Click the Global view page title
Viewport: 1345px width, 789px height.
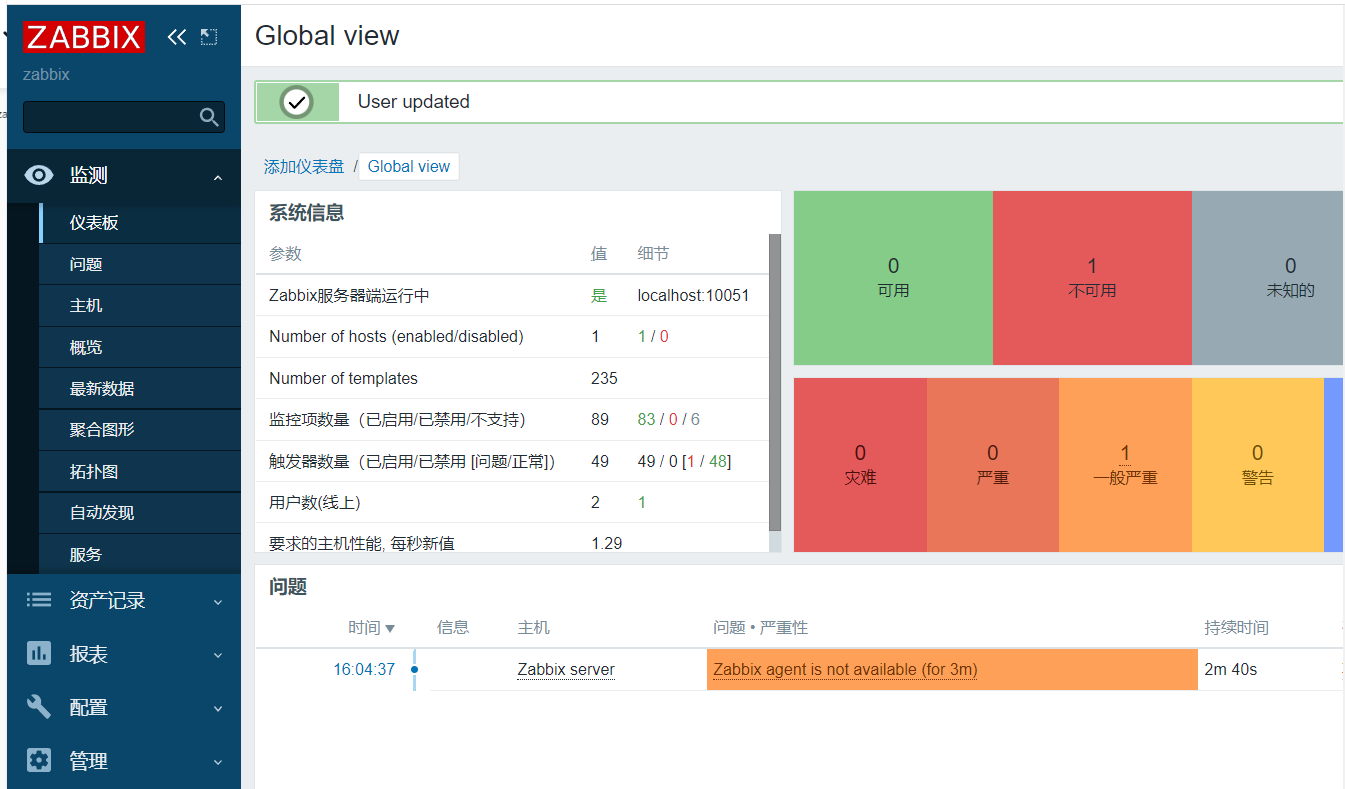(x=327, y=36)
